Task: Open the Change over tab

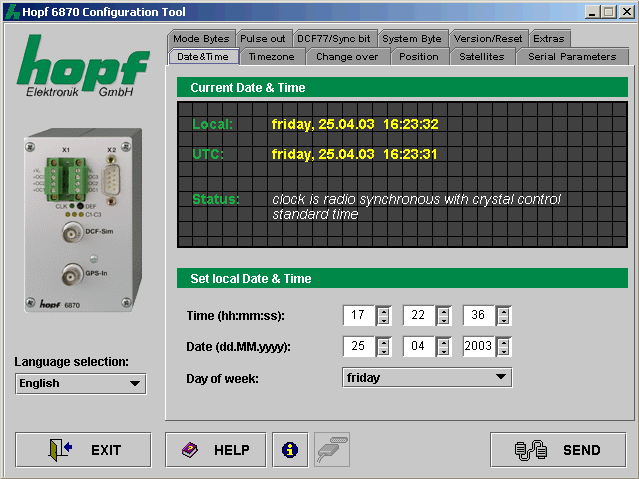Action: [347, 57]
